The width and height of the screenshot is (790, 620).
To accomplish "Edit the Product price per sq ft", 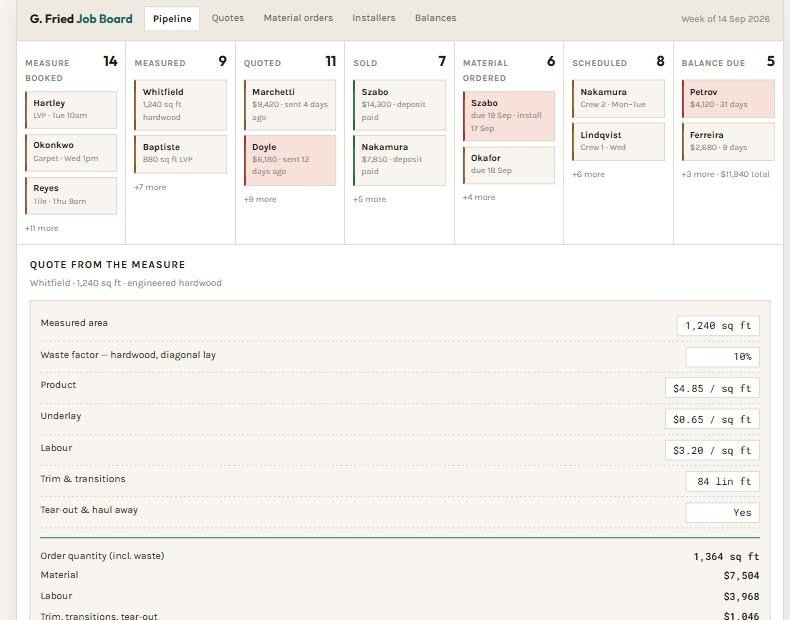I will point(712,388).
